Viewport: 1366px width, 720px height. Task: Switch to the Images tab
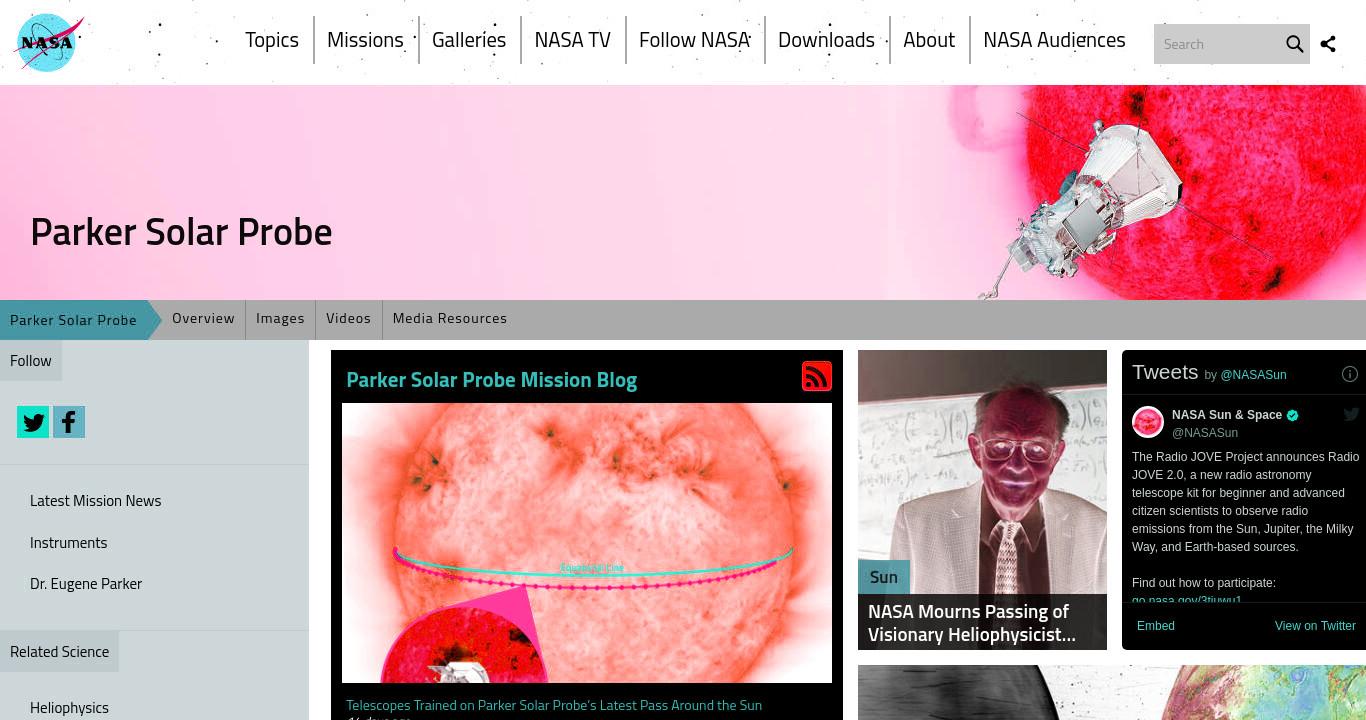point(280,318)
